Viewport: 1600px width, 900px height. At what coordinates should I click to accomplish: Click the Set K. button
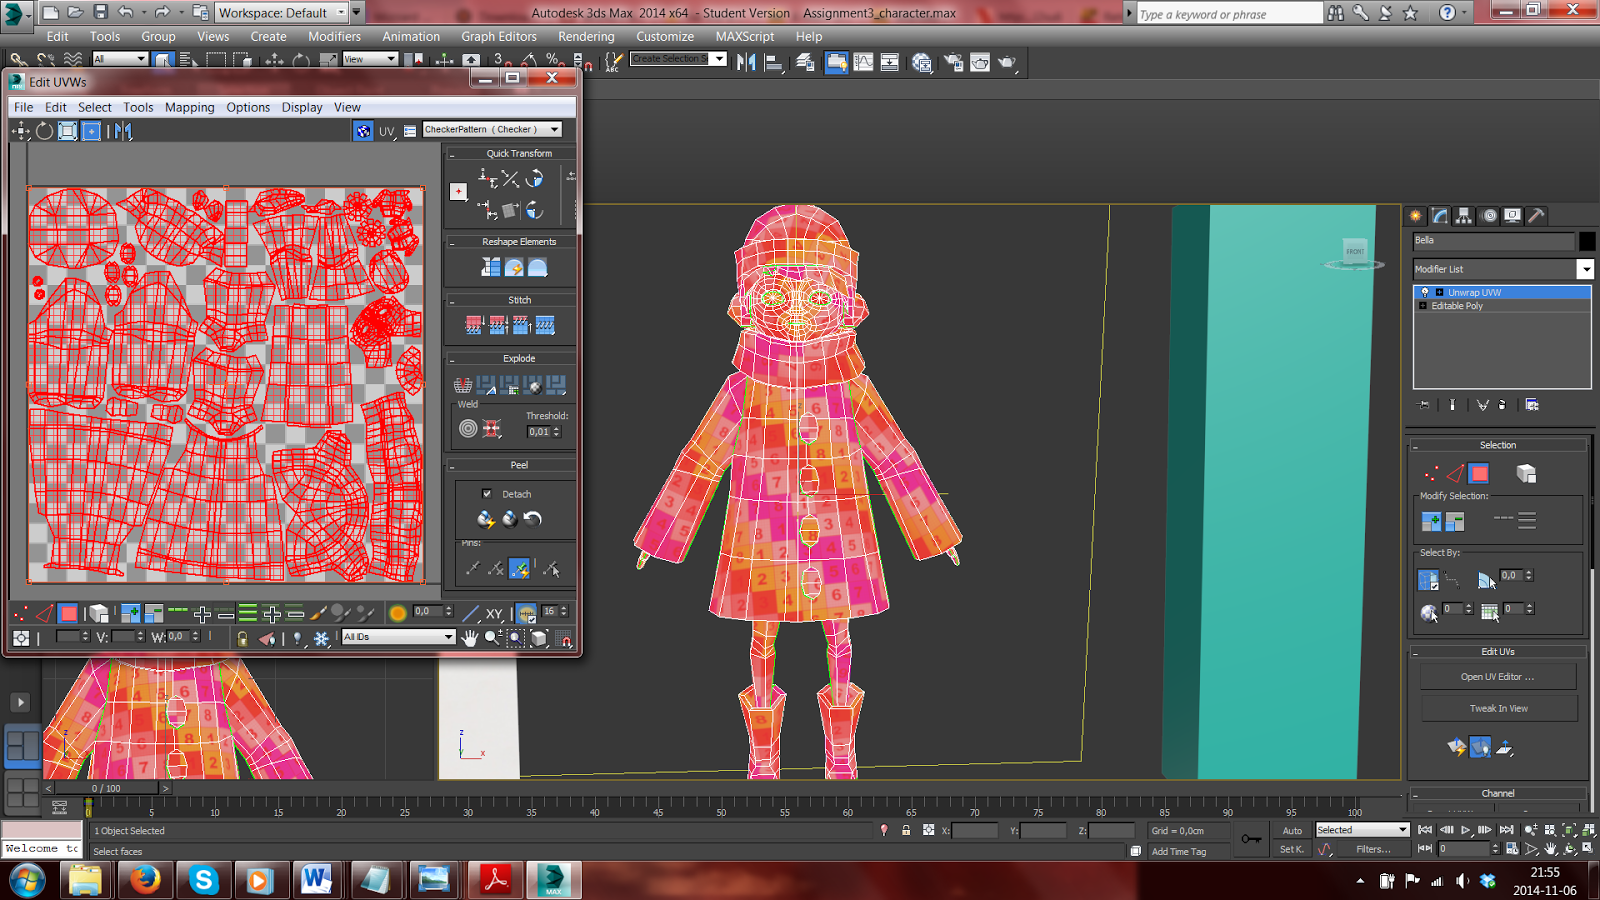pyautogui.click(x=1291, y=849)
